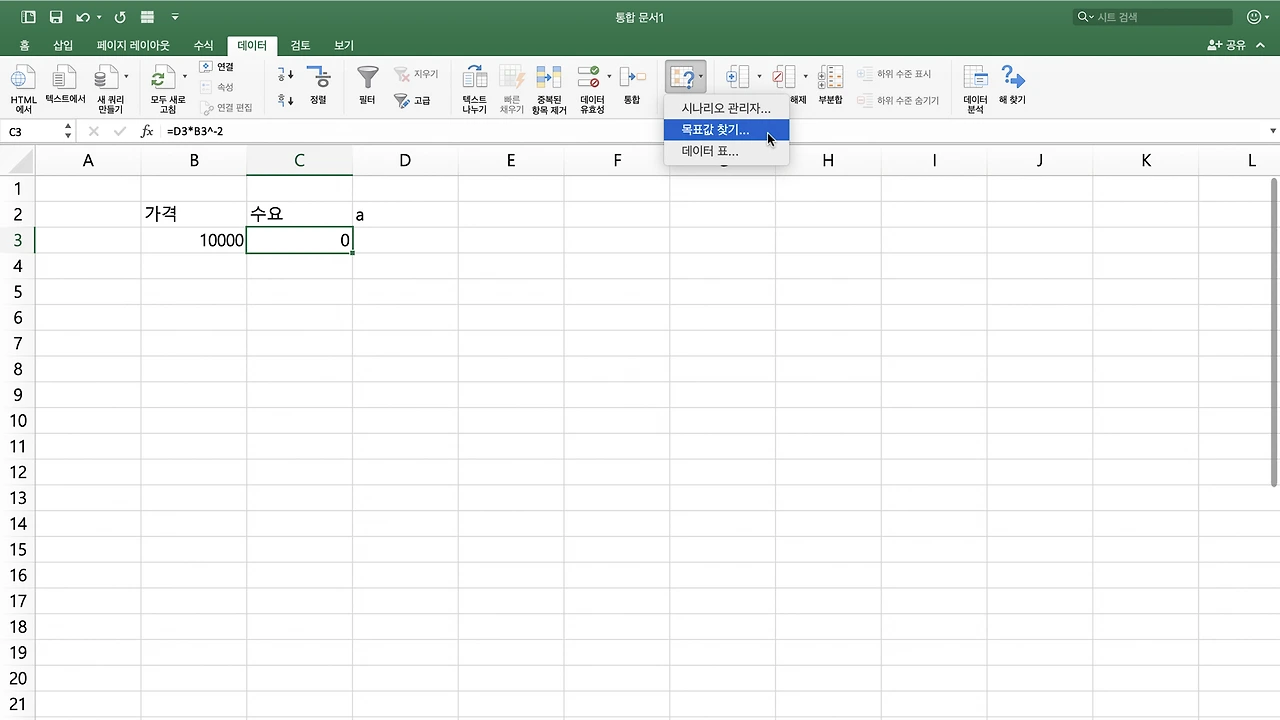
Task: Click the select-all corner of the grid
Action: click(x=17, y=160)
